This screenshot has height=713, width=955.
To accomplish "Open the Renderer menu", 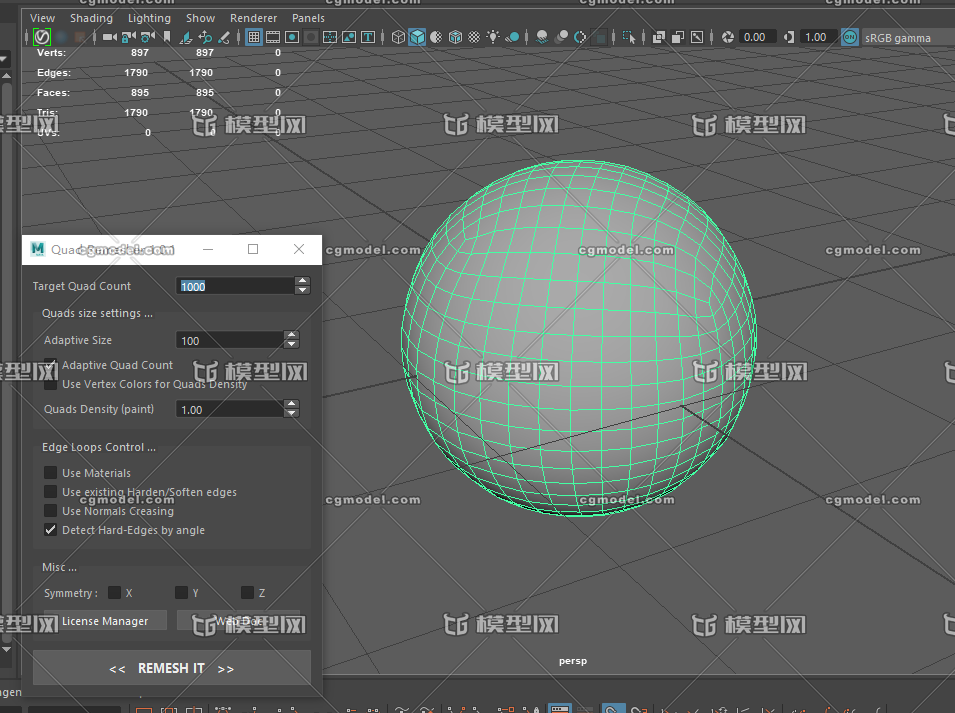I will click(253, 18).
